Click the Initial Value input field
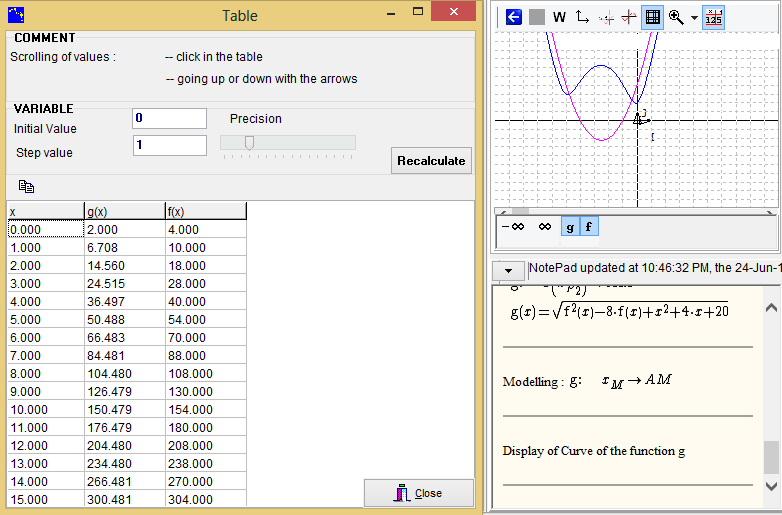The width and height of the screenshot is (782, 515). point(170,118)
